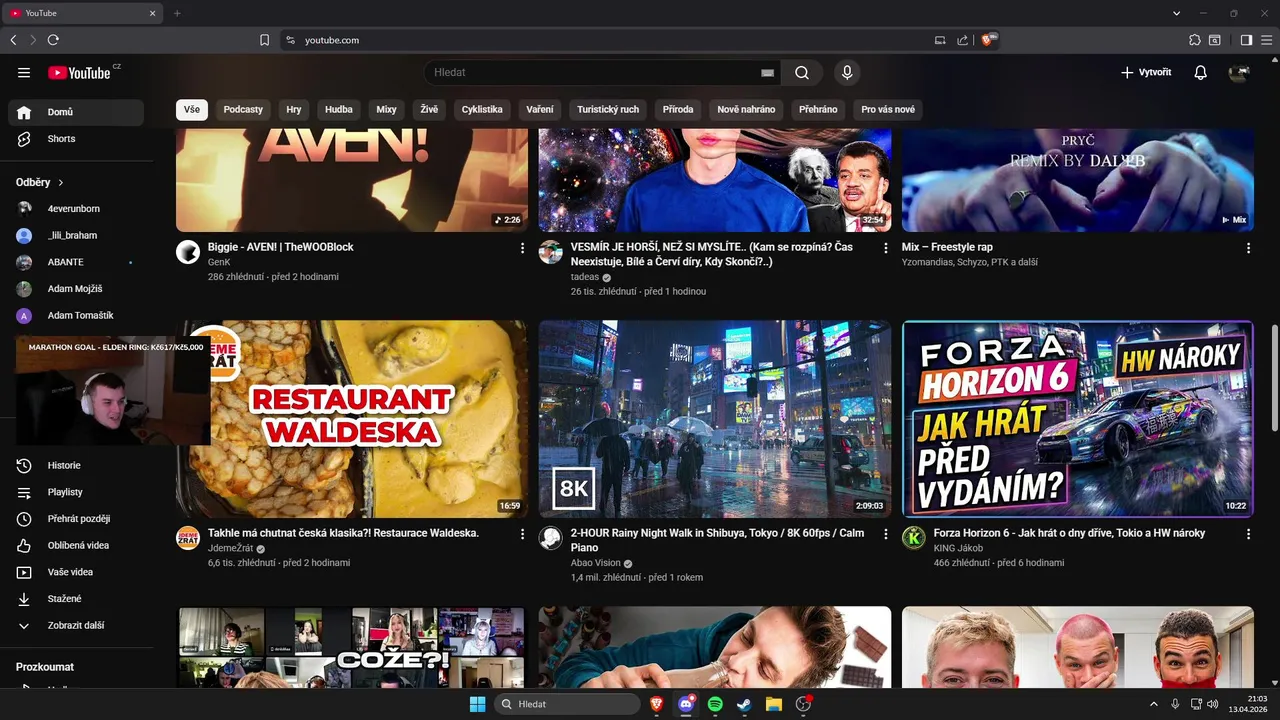Start voice search with the microphone icon
The image size is (1280, 720).
pyautogui.click(x=847, y=72)
